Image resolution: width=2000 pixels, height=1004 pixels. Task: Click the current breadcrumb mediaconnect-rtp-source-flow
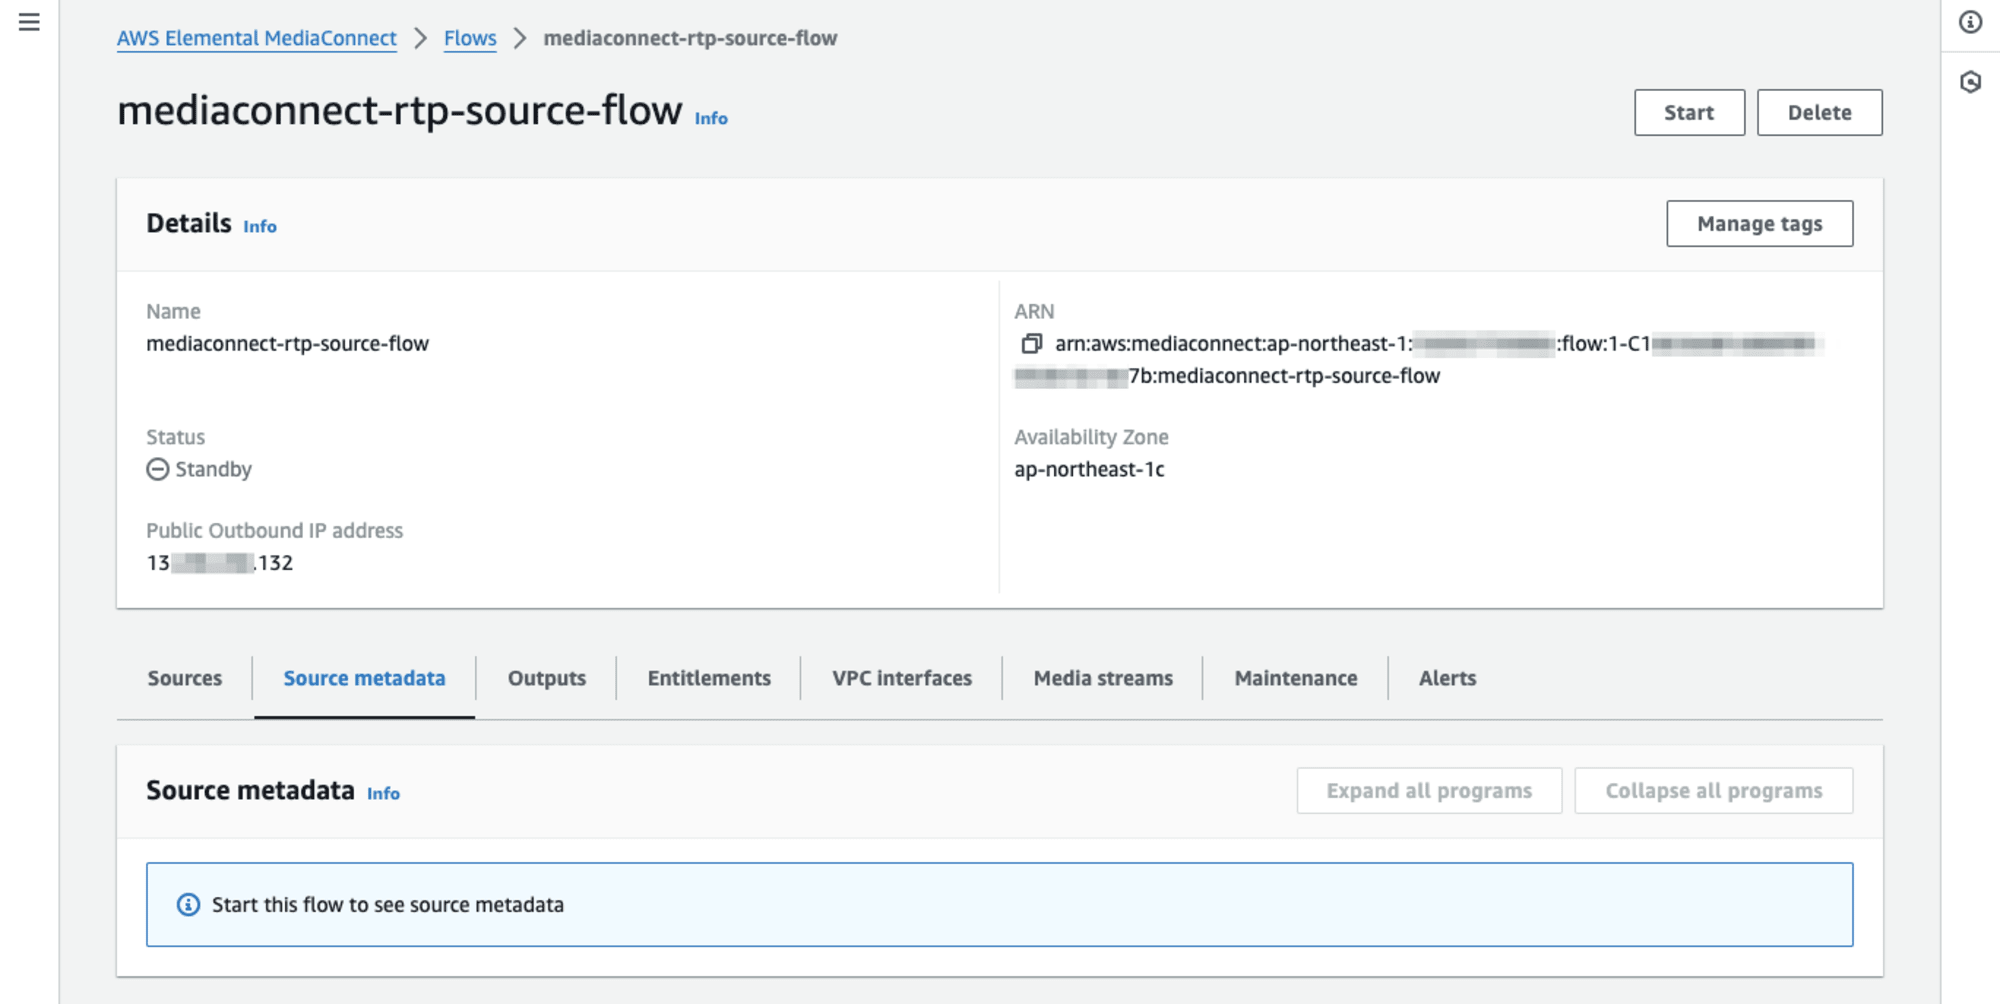pyautogui.click(x=690, y=38)
